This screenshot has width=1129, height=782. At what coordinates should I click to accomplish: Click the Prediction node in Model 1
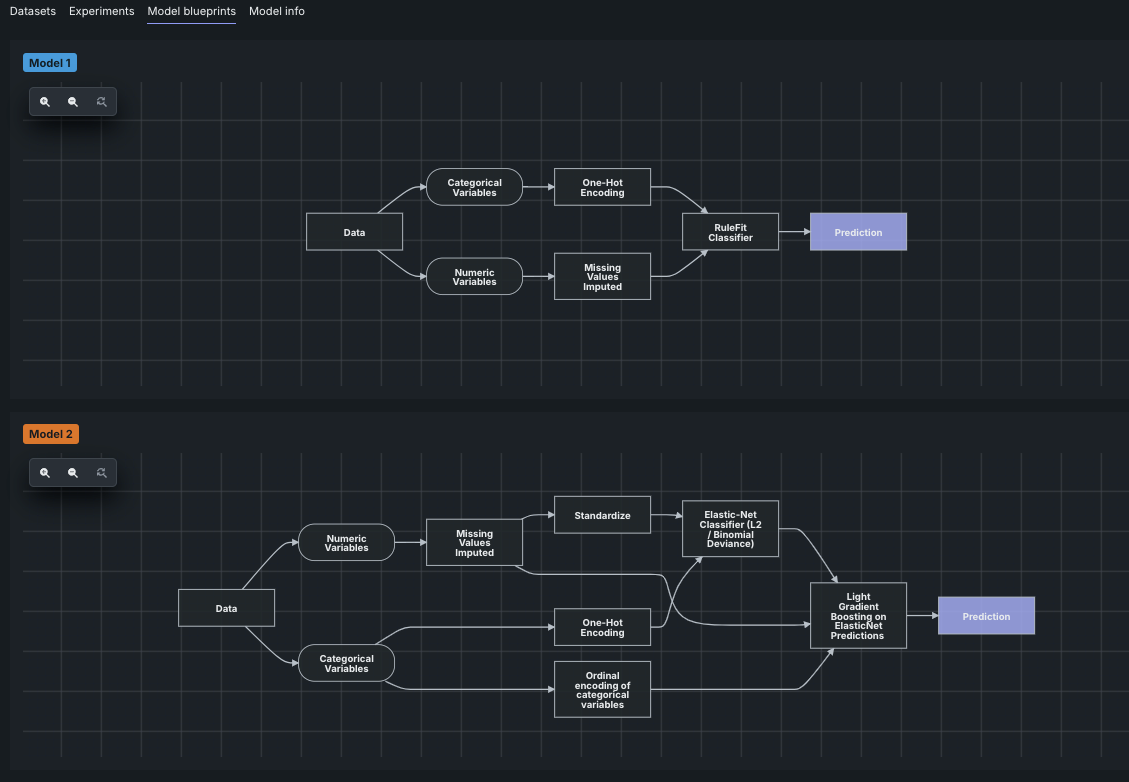click(x=858, y=232)
